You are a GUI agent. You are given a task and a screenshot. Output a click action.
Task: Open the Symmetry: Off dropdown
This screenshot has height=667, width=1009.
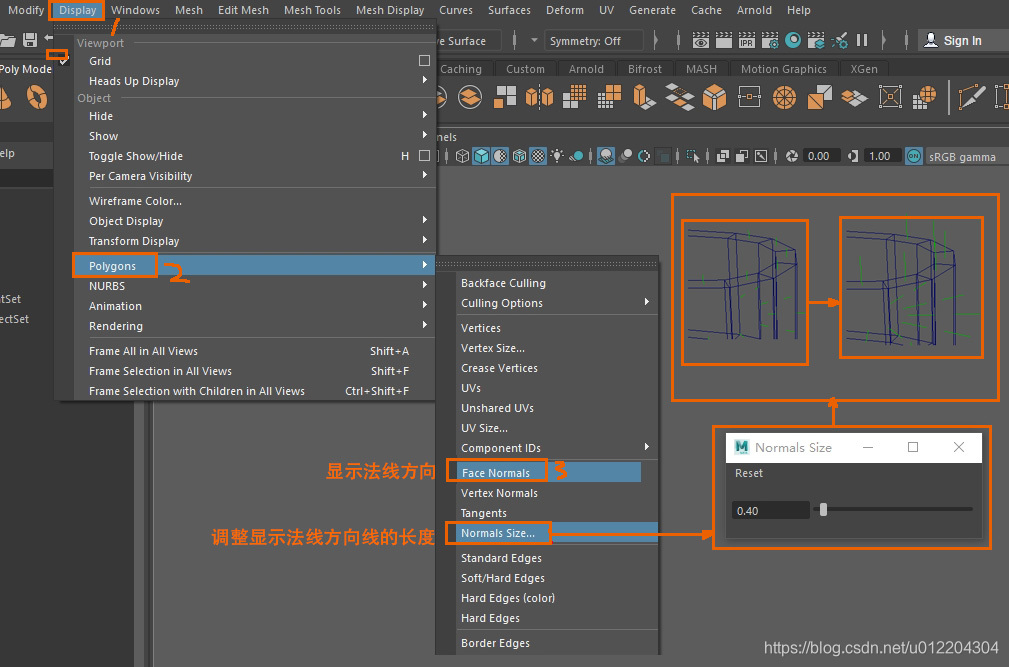pos(593,41)
